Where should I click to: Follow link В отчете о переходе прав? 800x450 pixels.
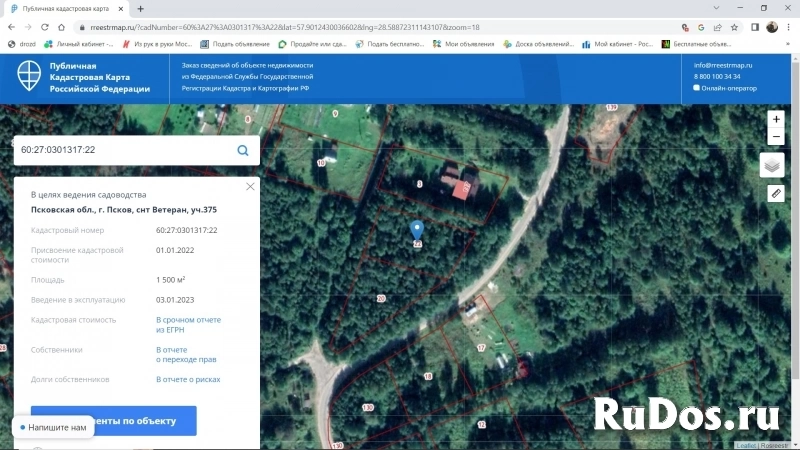coord(186,355)
